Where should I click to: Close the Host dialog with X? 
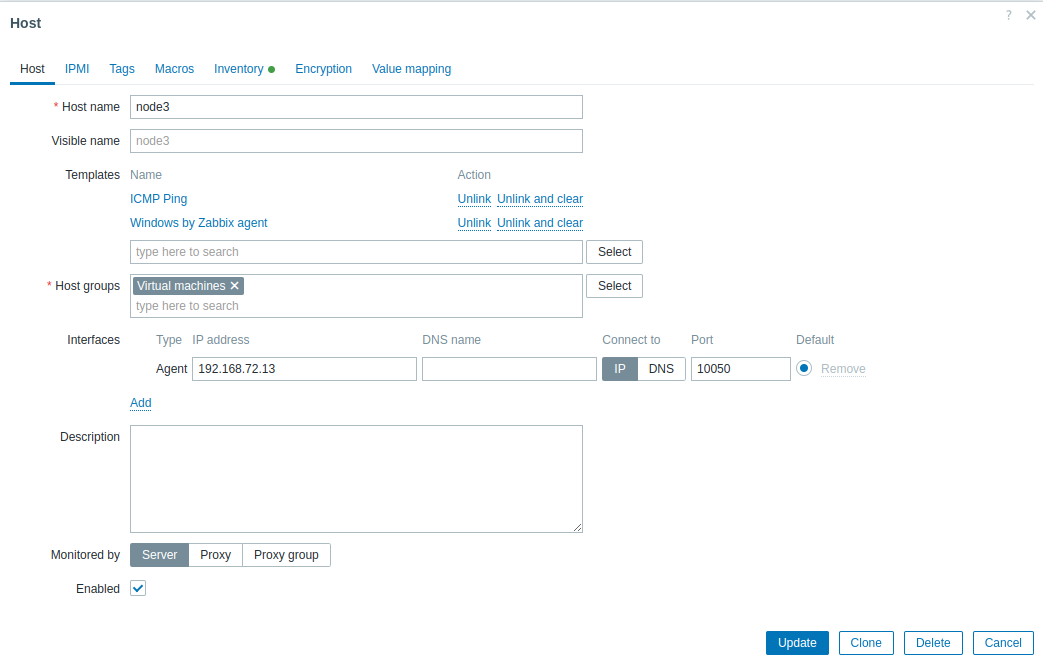(1030, 15)
